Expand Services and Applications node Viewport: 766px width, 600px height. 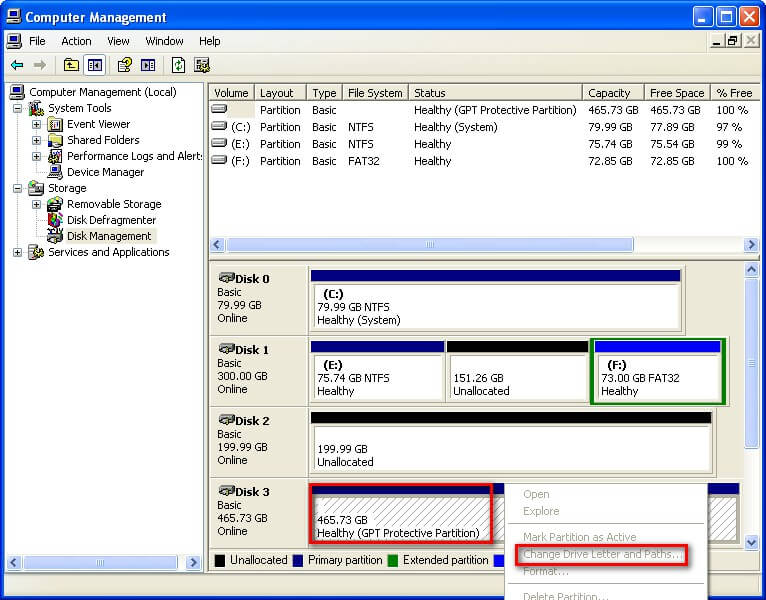coord(18,252)
